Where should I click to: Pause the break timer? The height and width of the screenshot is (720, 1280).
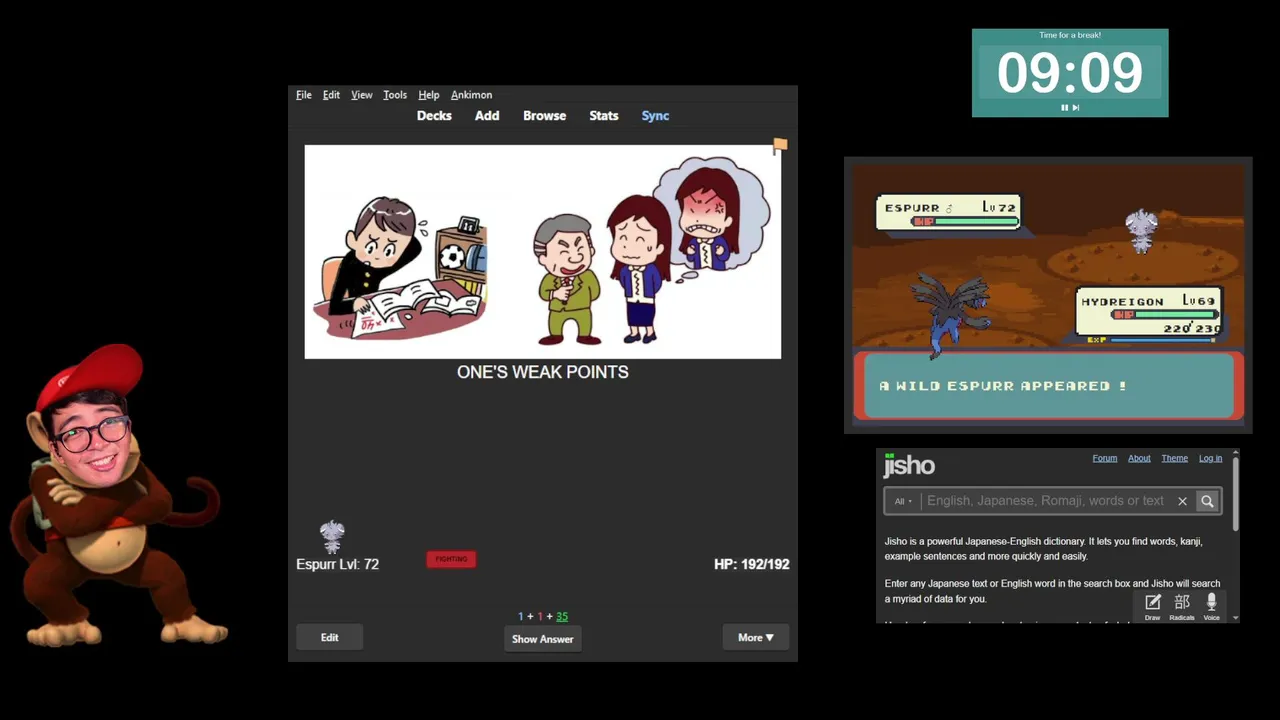tap(1064, 107)
